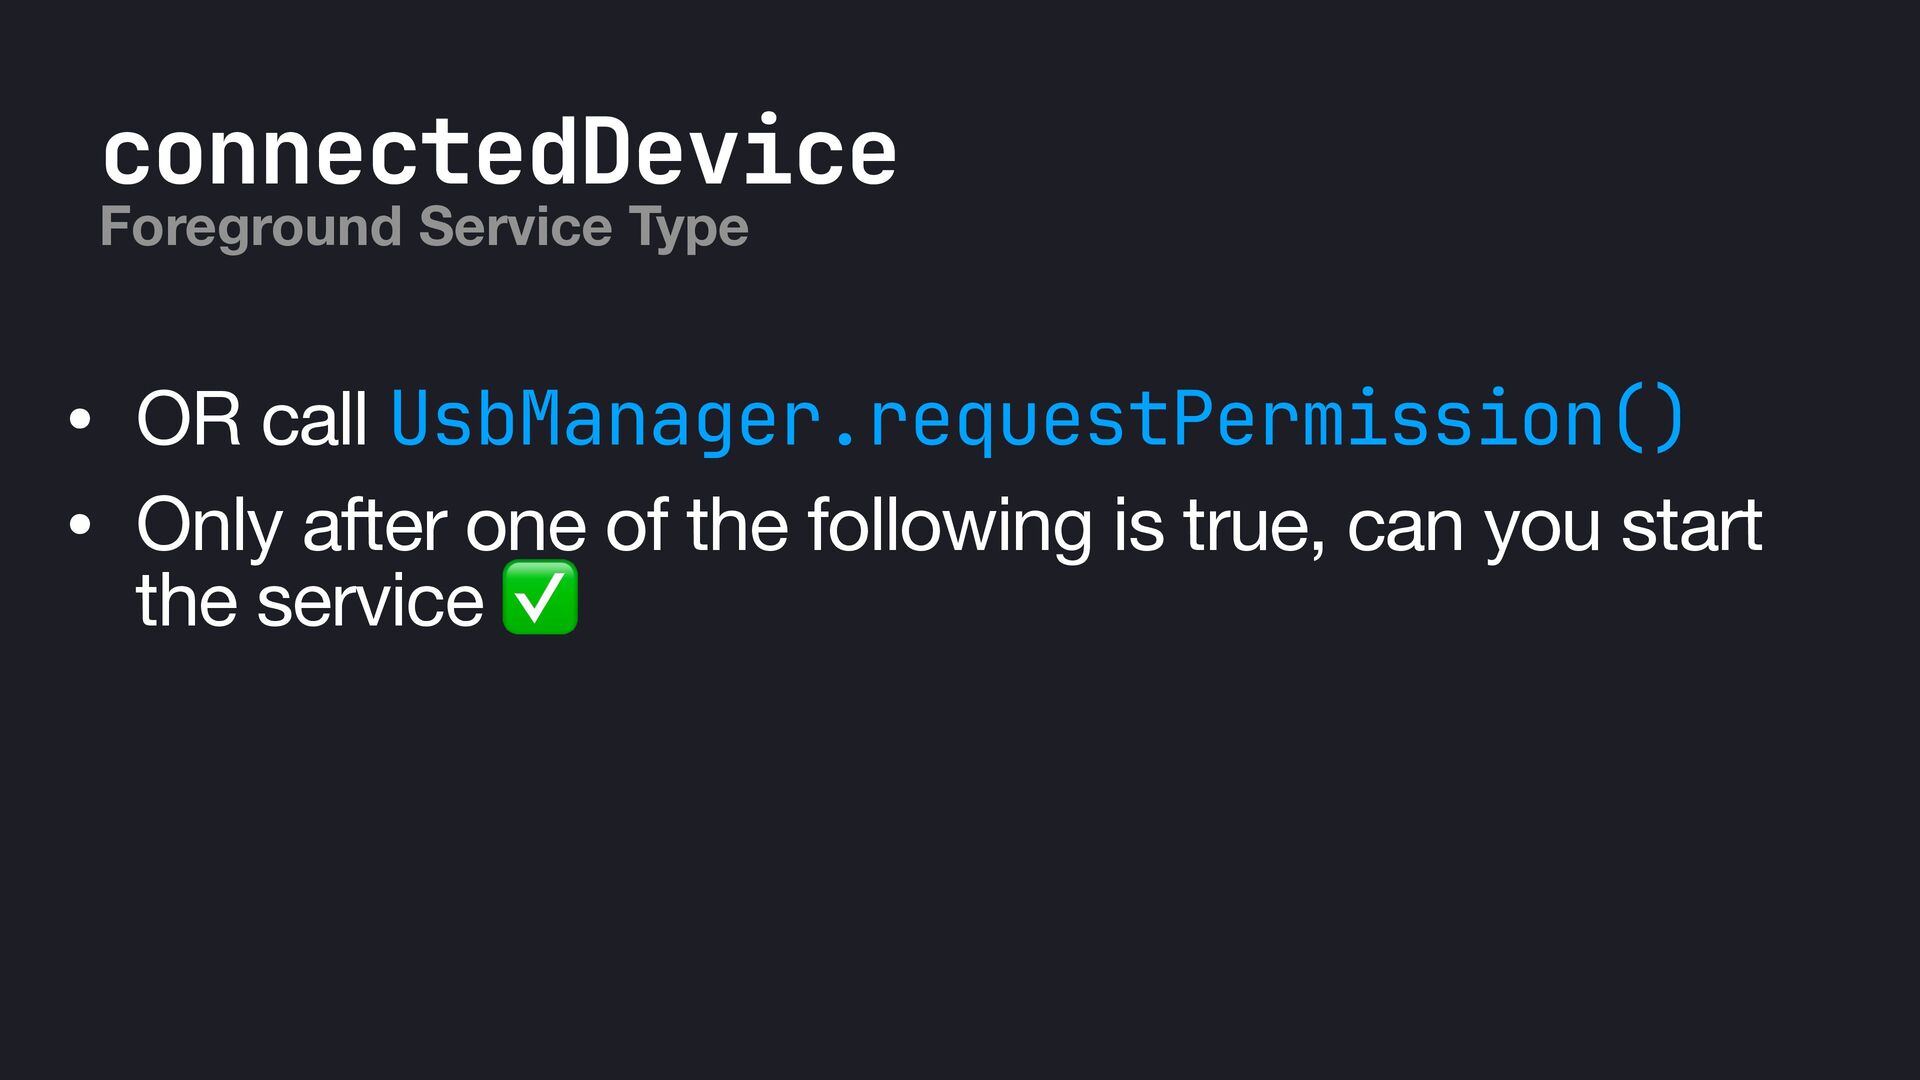This screenshot has width=1920, height=1080.
Task: Click the 'can you' text
Action: tap(1474, 528)
